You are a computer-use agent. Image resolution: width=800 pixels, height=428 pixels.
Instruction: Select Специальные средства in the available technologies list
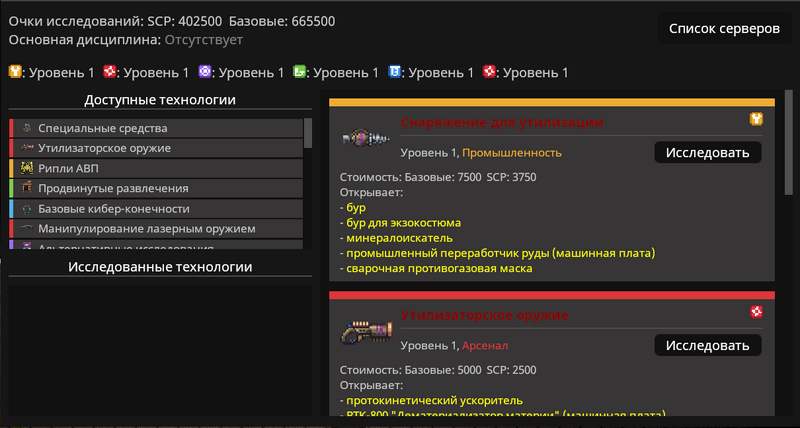click(156, 128)
